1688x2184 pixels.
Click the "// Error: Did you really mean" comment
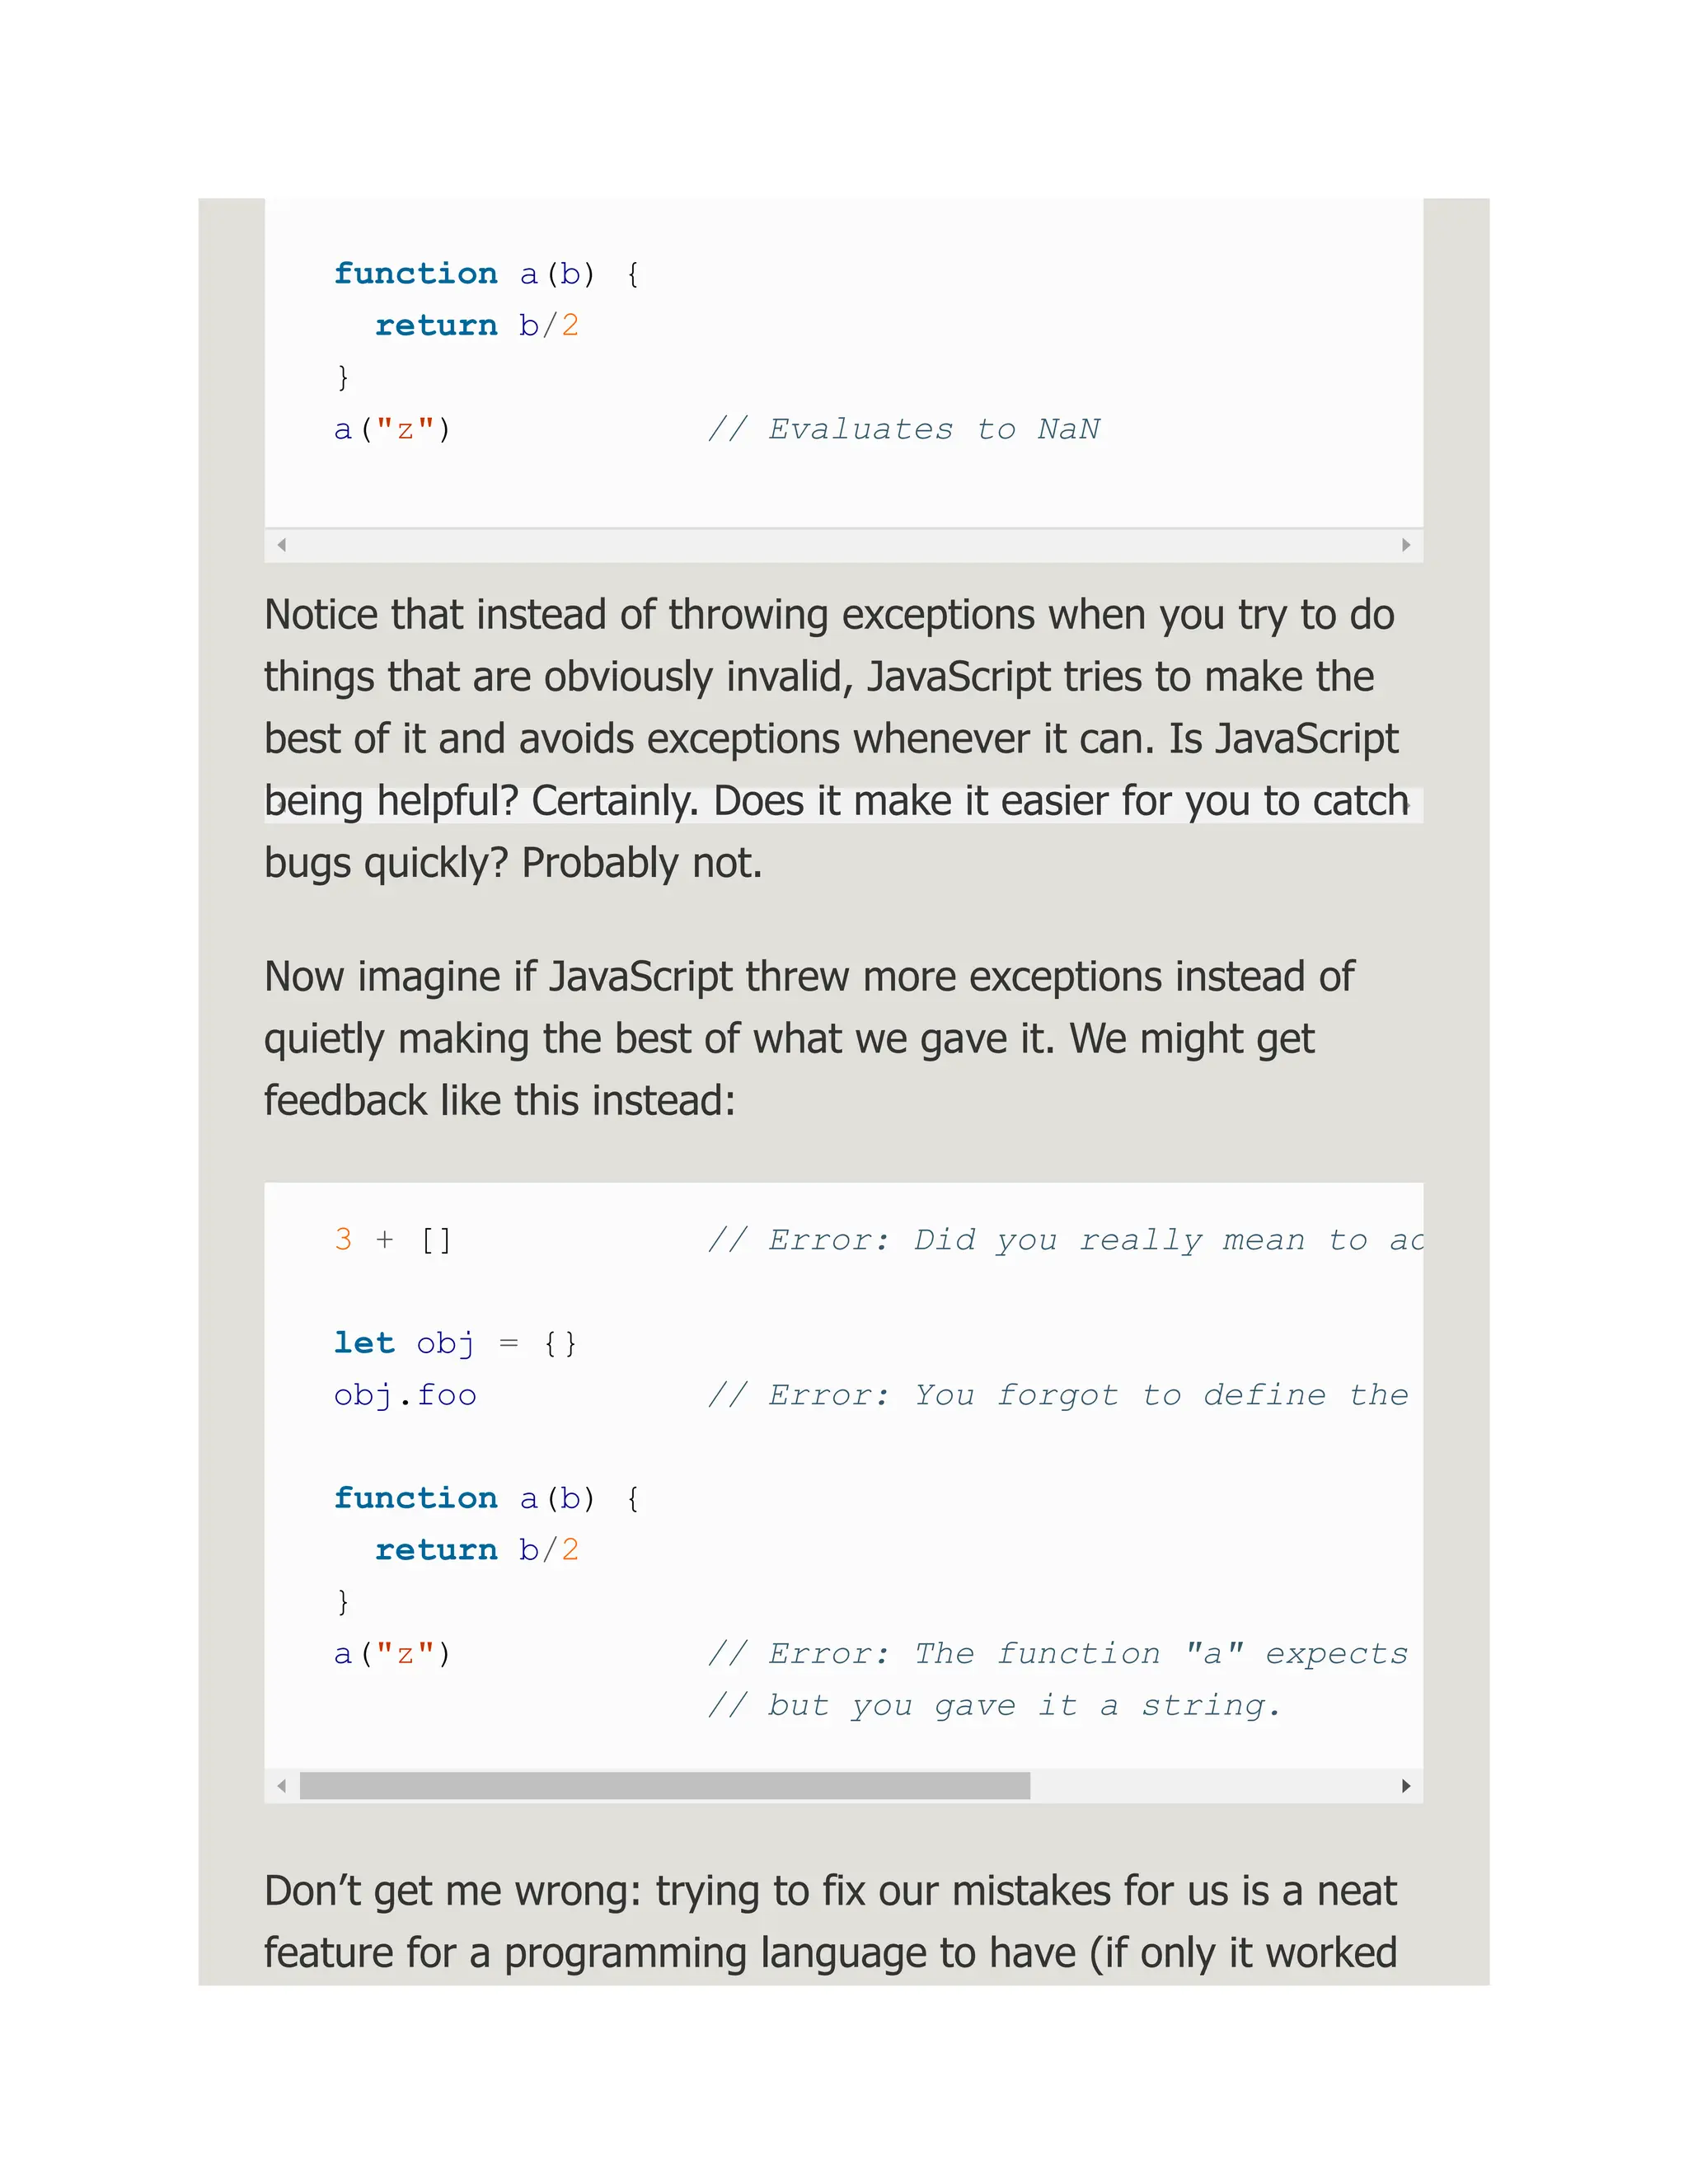[x=1063, y=1240]
